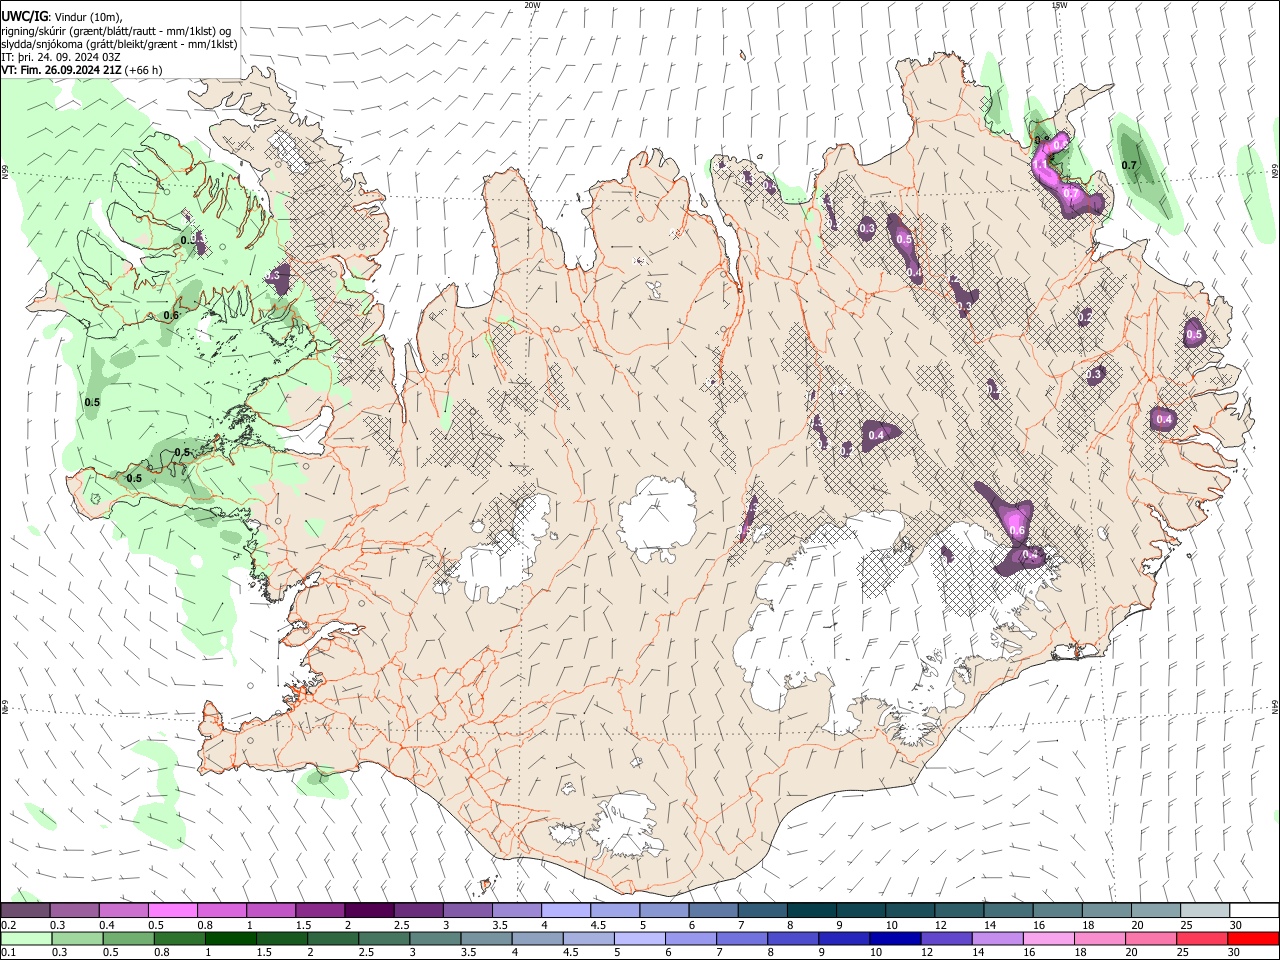Screen dimensions: 1280x960
Task: Click the 'rigning/skúrir (grænt/blátt/rautt' legend description line
Action: tap(116, 31)
